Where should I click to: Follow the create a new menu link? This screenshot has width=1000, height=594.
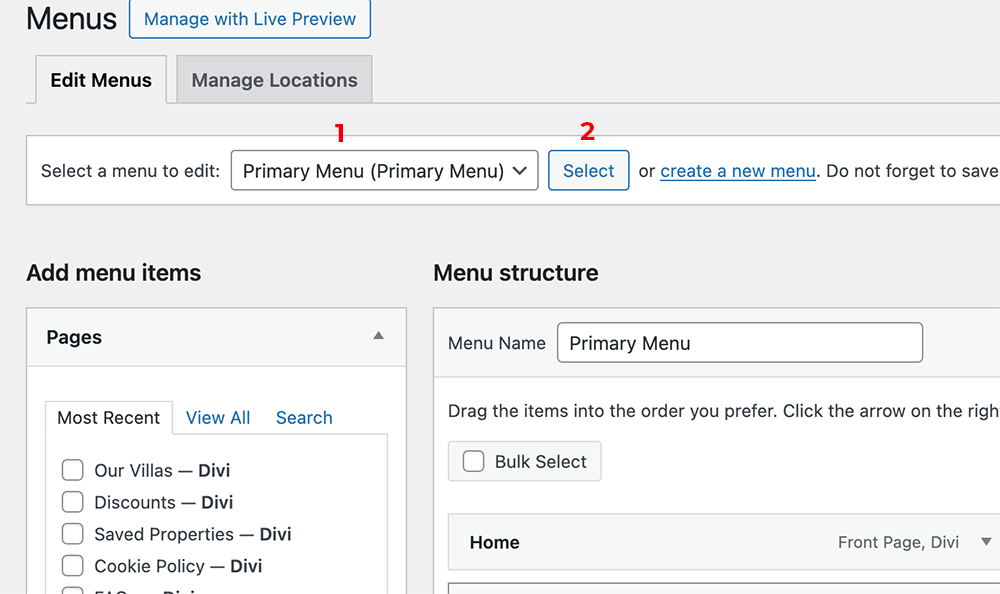coord(738,171)
